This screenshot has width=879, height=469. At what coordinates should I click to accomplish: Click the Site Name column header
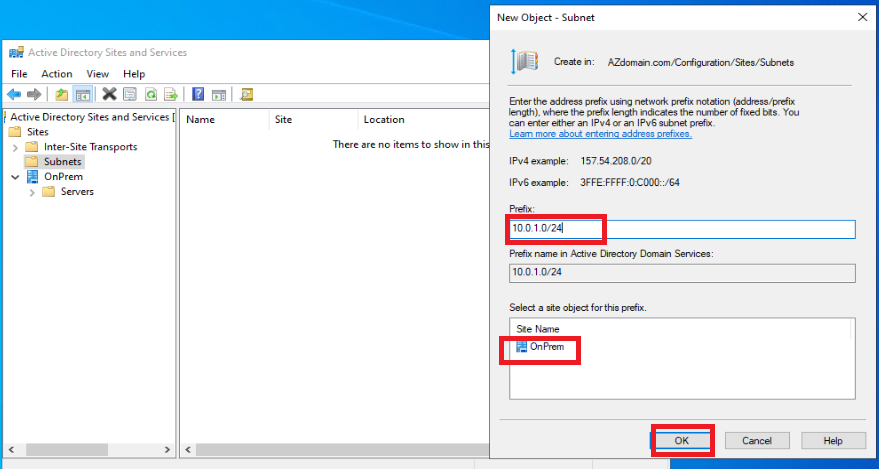click(x=538, y=329)
